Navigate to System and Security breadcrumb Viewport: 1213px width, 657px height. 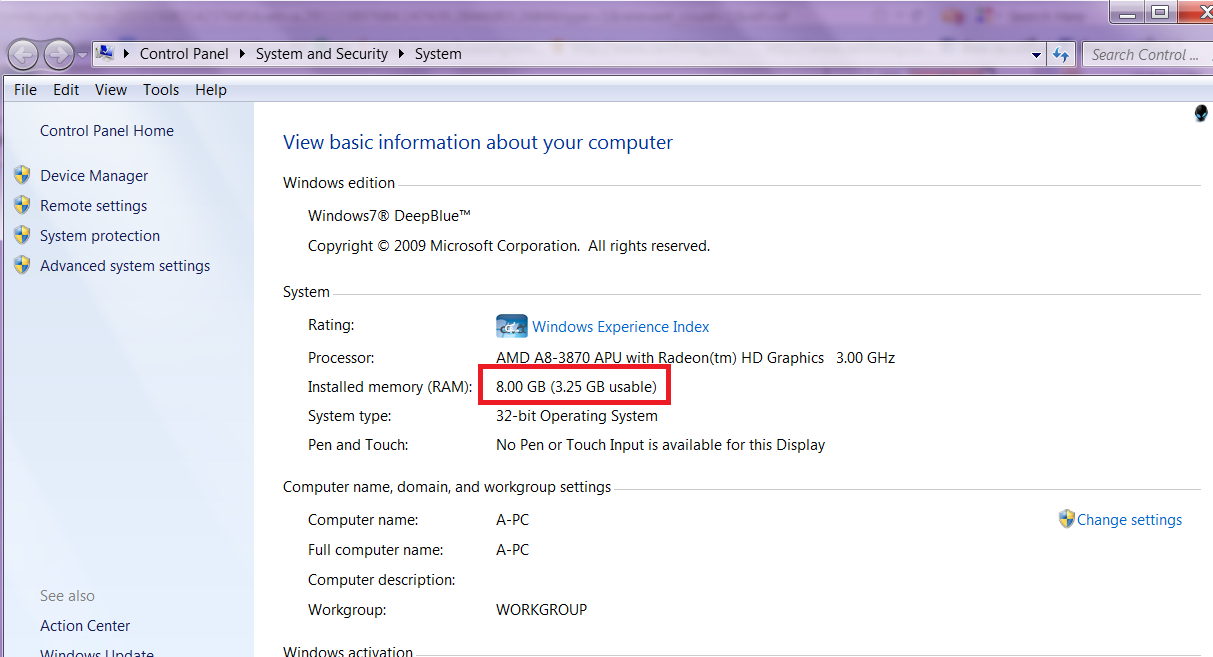click(322, 54)
